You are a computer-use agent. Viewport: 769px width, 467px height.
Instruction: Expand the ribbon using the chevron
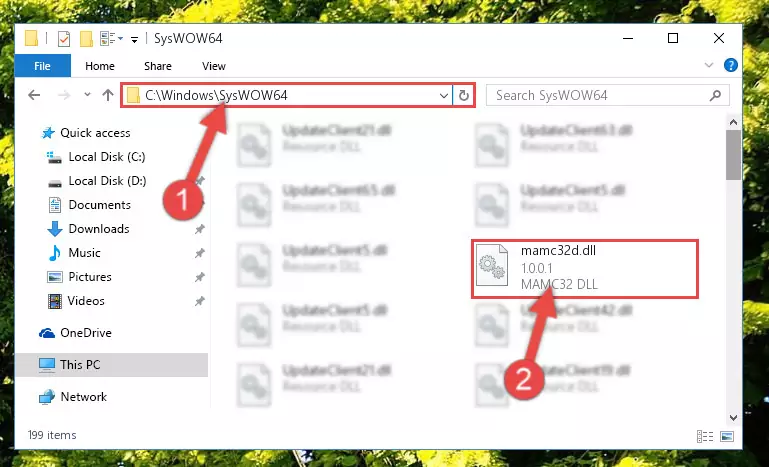709,65
